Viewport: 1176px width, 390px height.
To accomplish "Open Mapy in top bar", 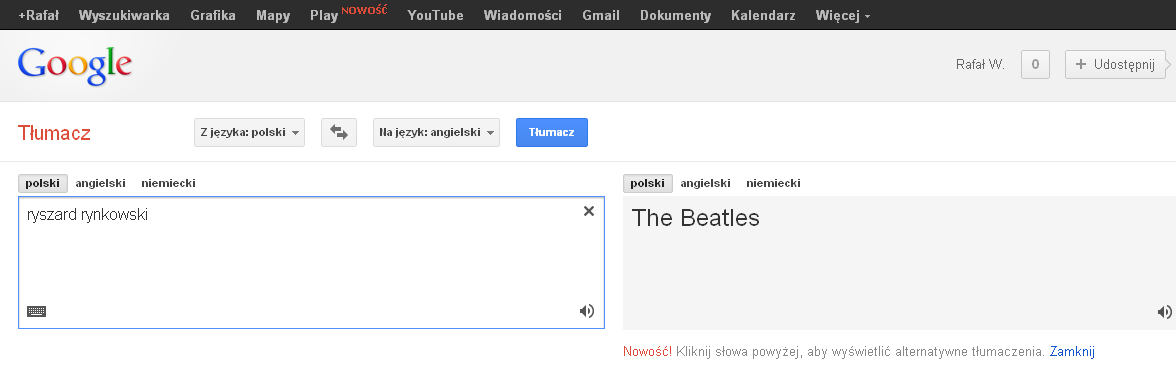I will click(273, 15).
